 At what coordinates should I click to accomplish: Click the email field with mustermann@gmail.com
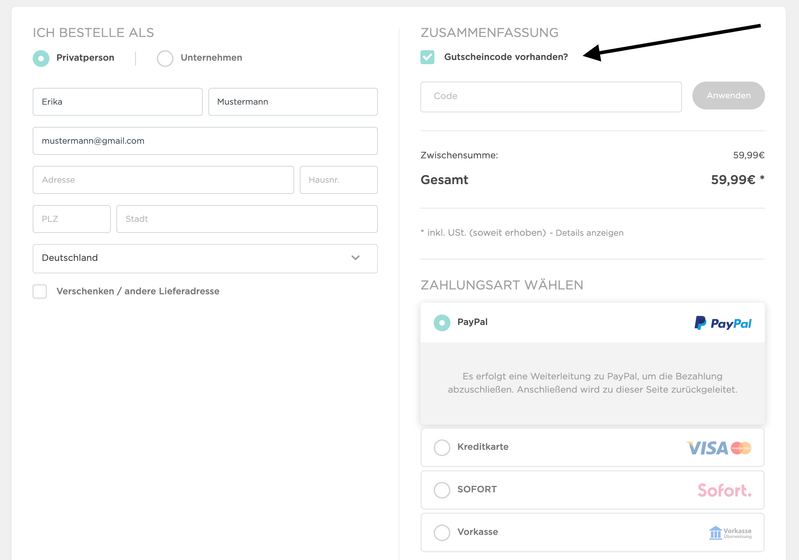tap(205, 141)
